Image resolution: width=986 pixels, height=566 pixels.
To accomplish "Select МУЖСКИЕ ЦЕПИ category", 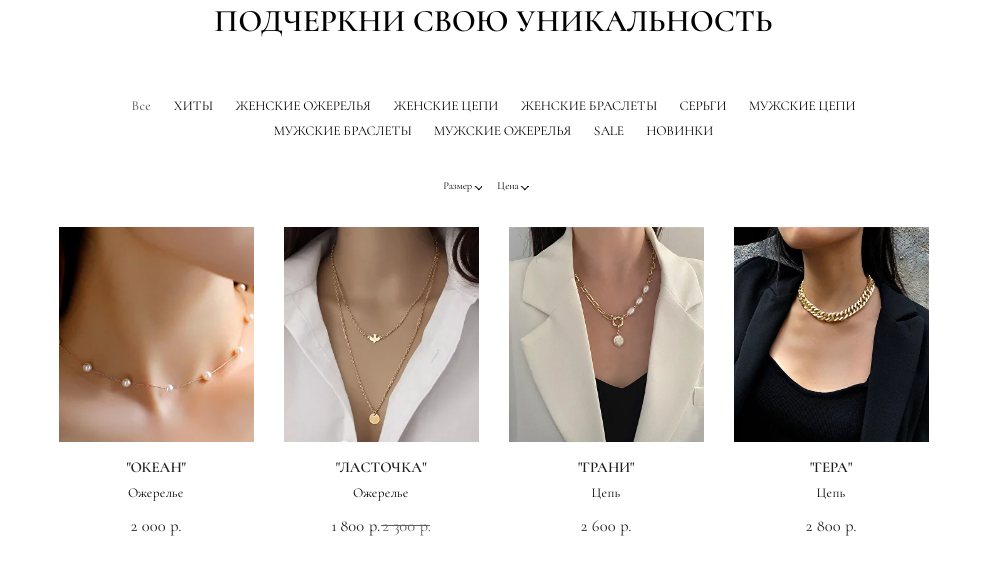I will pyautogui.click(x=802, y=106).
